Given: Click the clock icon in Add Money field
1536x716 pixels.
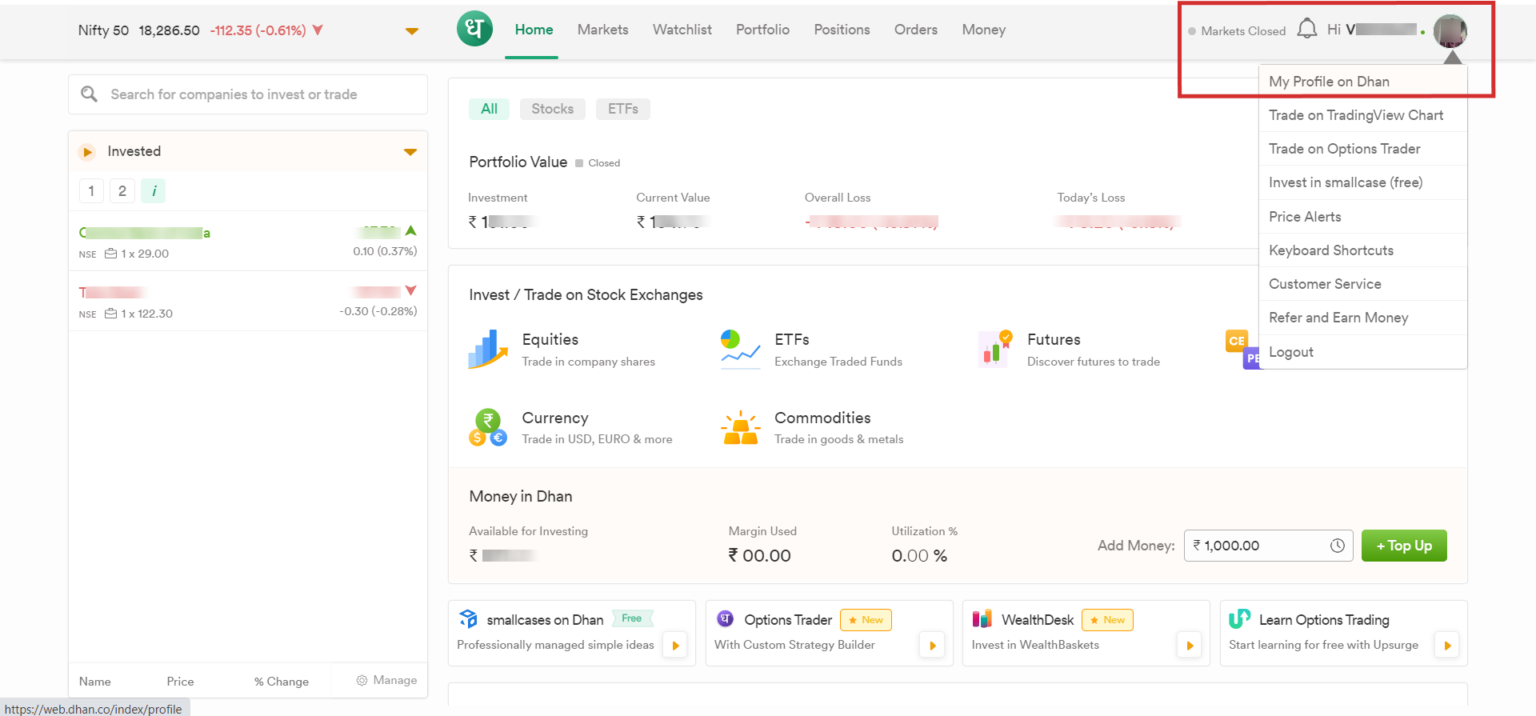Looking at the screenshot, I should click(1337, 546).
